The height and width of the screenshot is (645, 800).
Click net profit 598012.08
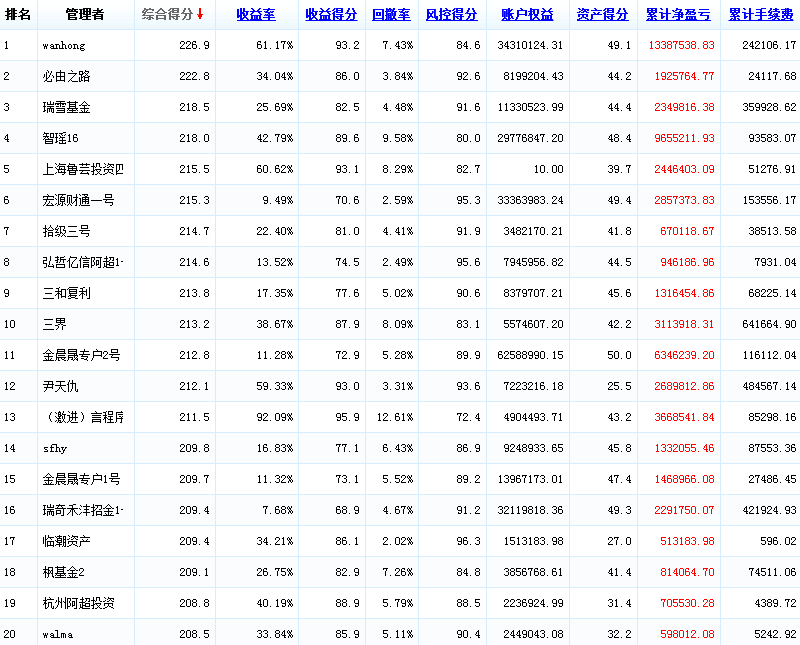687,634
